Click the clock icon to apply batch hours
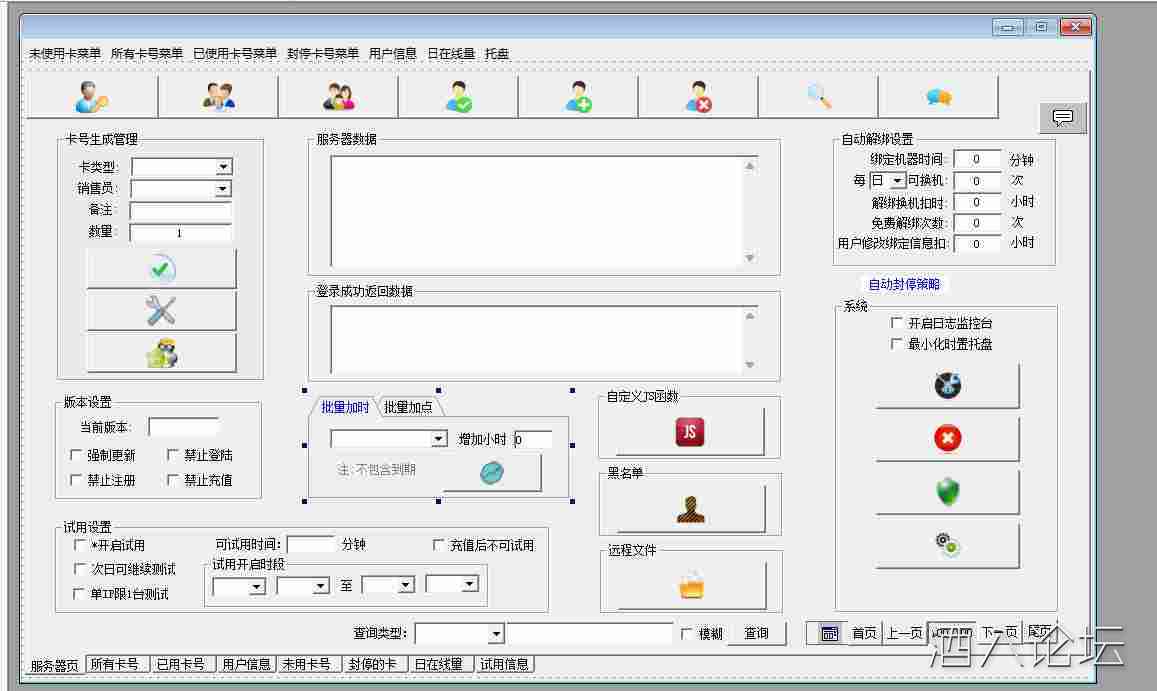Viewport: 1157px width, 691px height. tap(492, 474)
